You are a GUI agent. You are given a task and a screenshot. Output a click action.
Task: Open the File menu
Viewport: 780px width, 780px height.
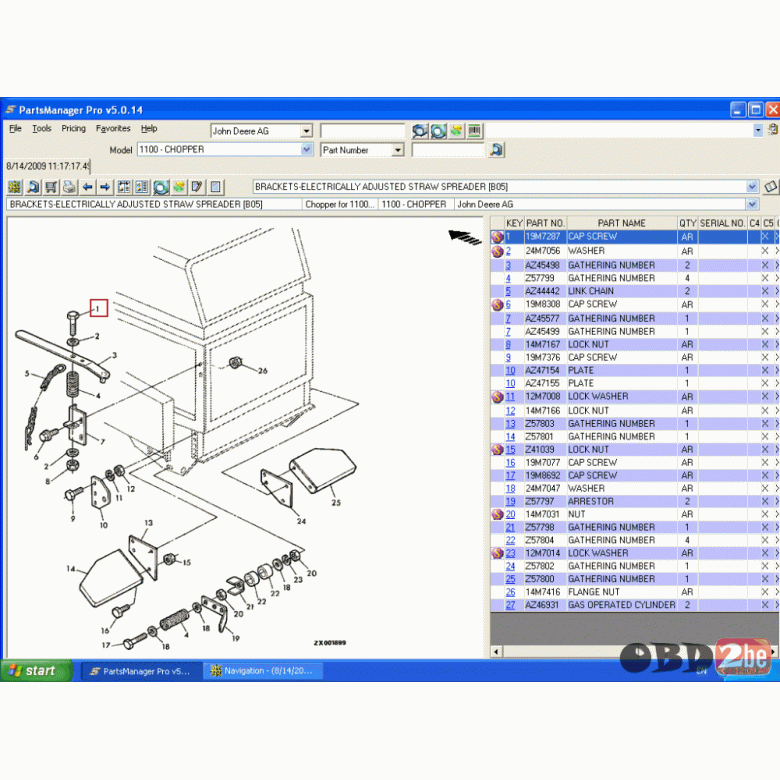(x=15, y=128)
